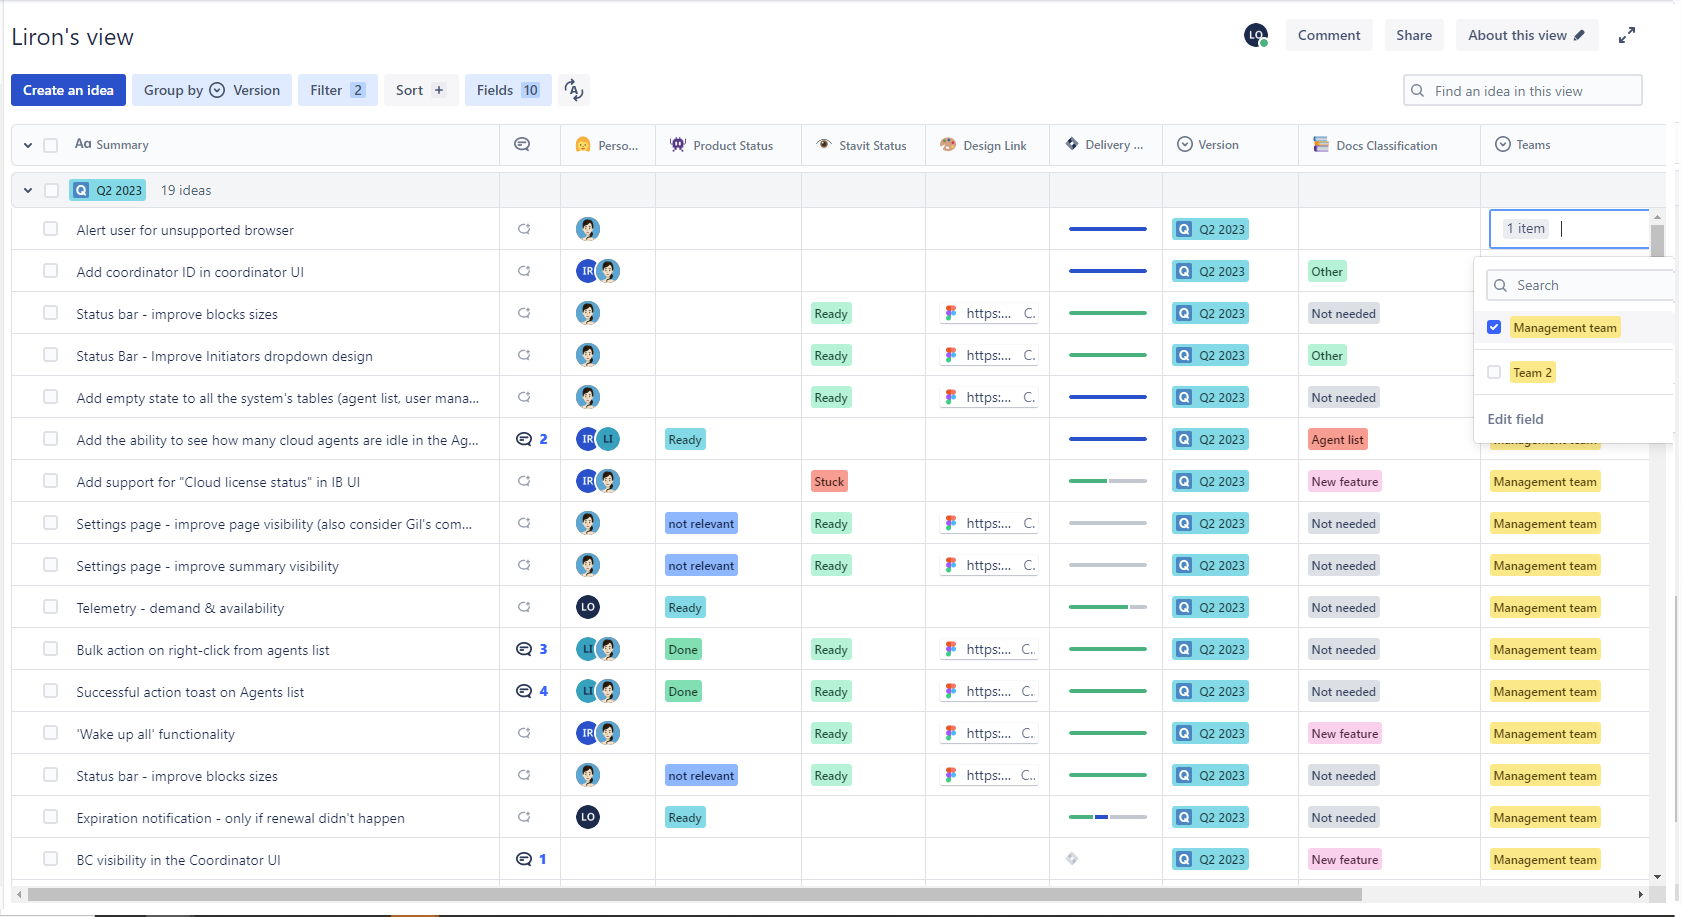Collapse all groups using header chevron
This screenshot has width=1682, height=917.
tap(28, 145)
